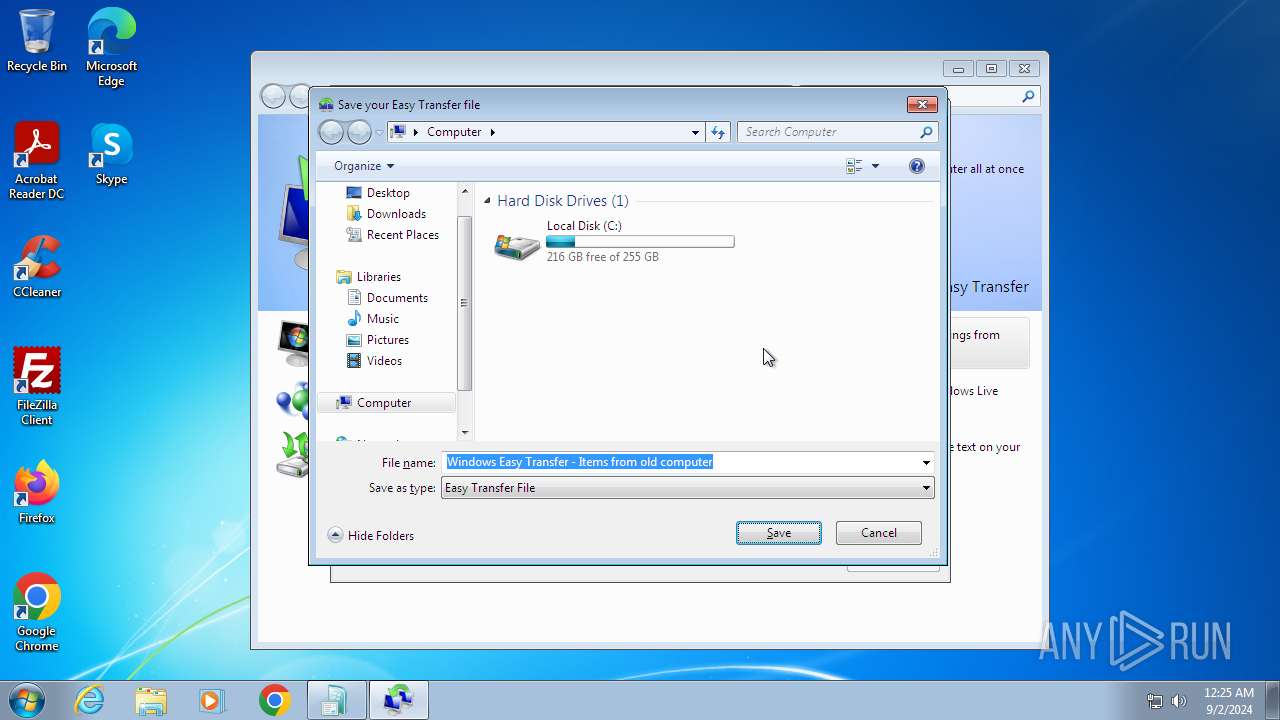
Task: Click the Cancel button
Action: (879, 533)
